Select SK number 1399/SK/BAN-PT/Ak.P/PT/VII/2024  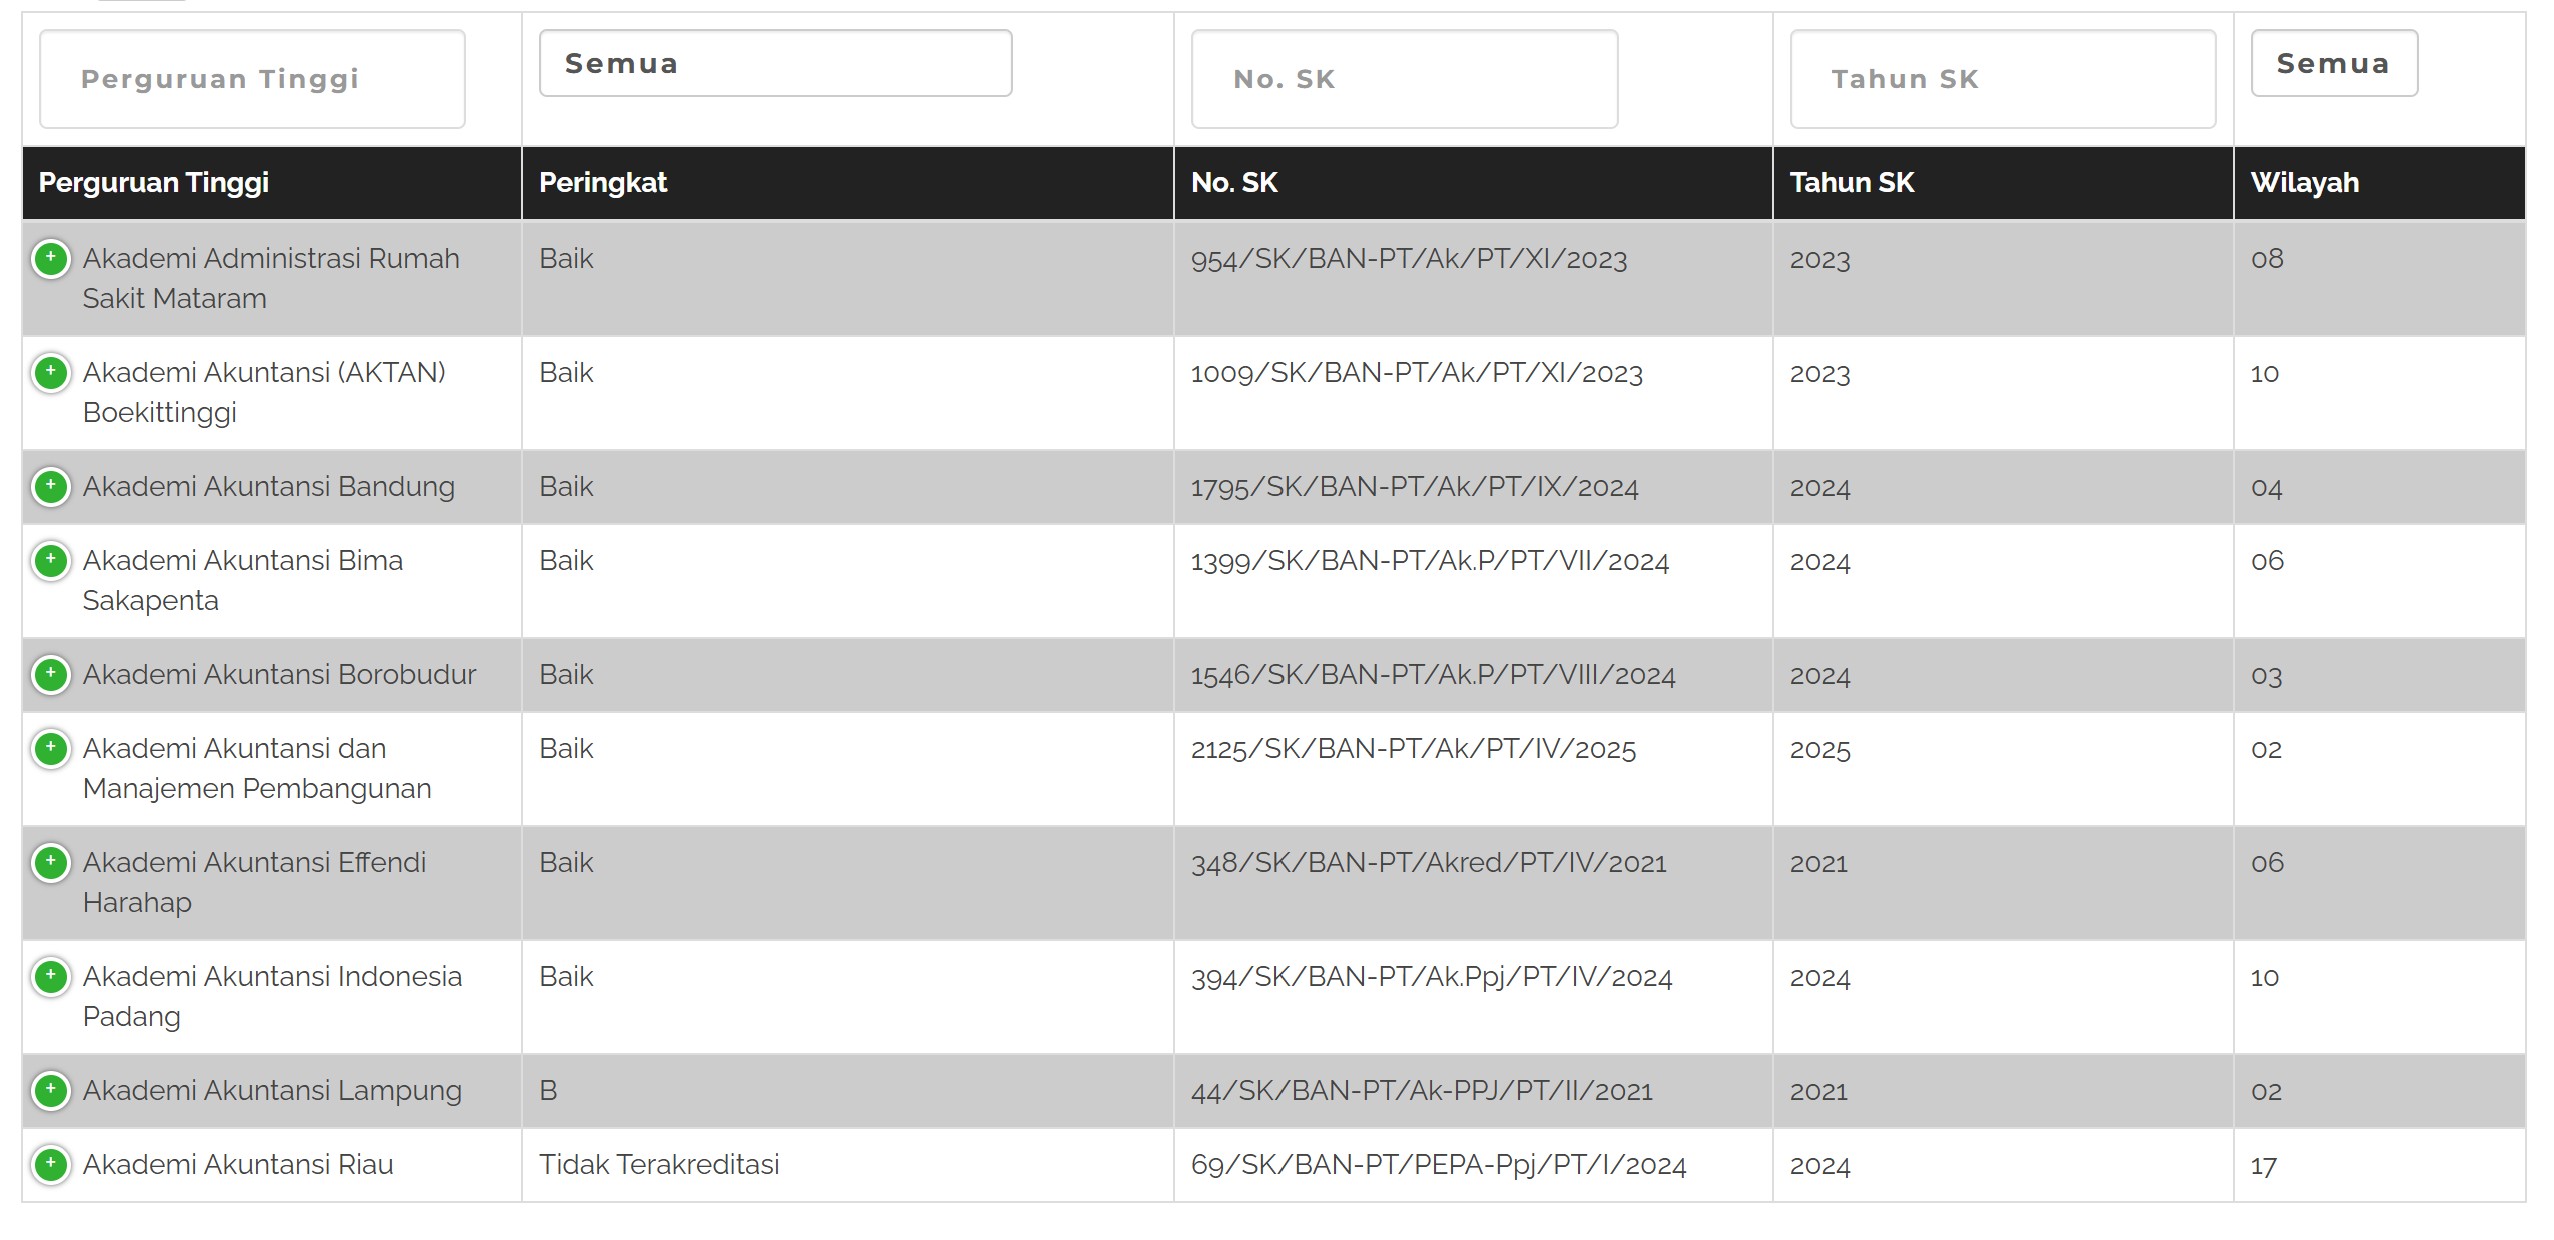1430,561
